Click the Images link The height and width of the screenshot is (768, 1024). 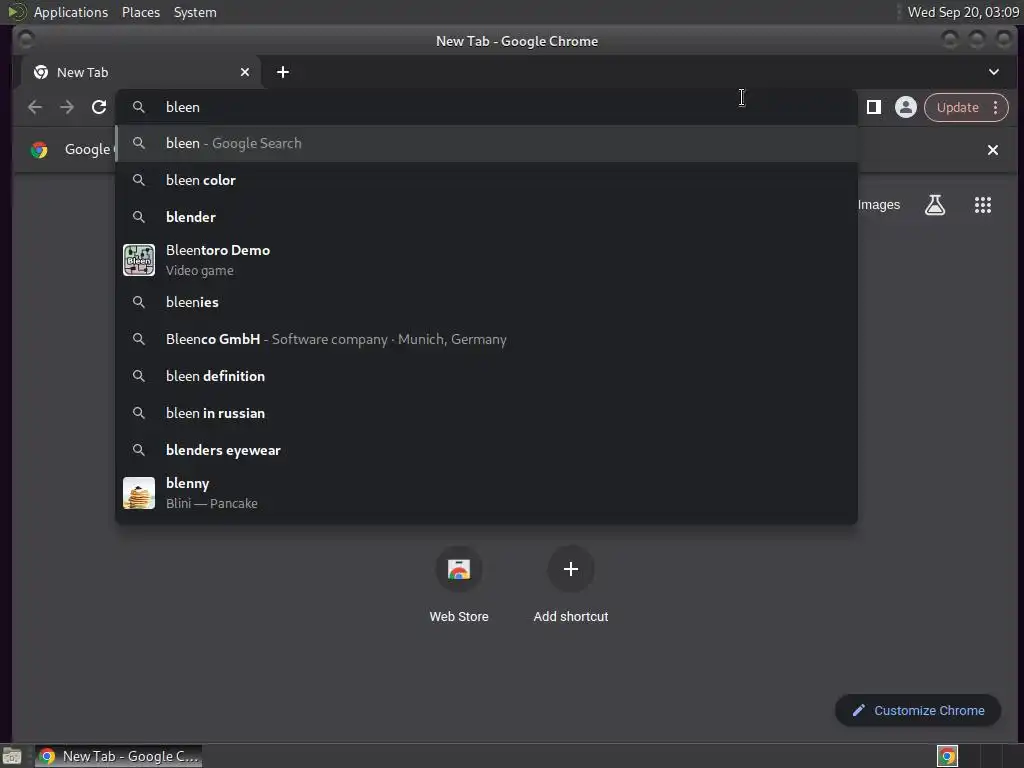(878, 205)
